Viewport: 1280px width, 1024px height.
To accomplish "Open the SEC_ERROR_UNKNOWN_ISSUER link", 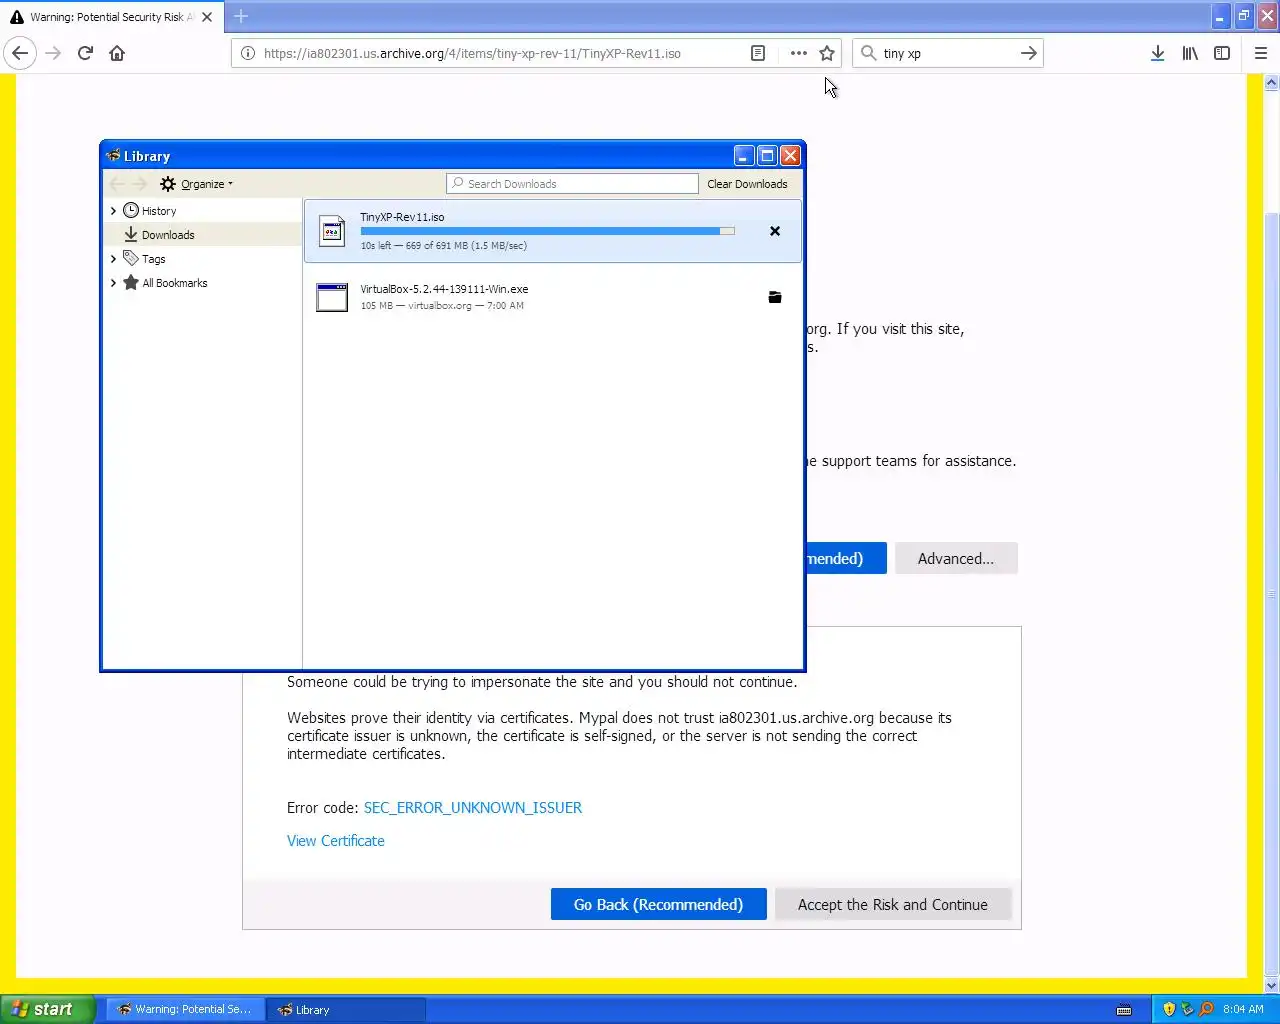I will pos(473,808).
